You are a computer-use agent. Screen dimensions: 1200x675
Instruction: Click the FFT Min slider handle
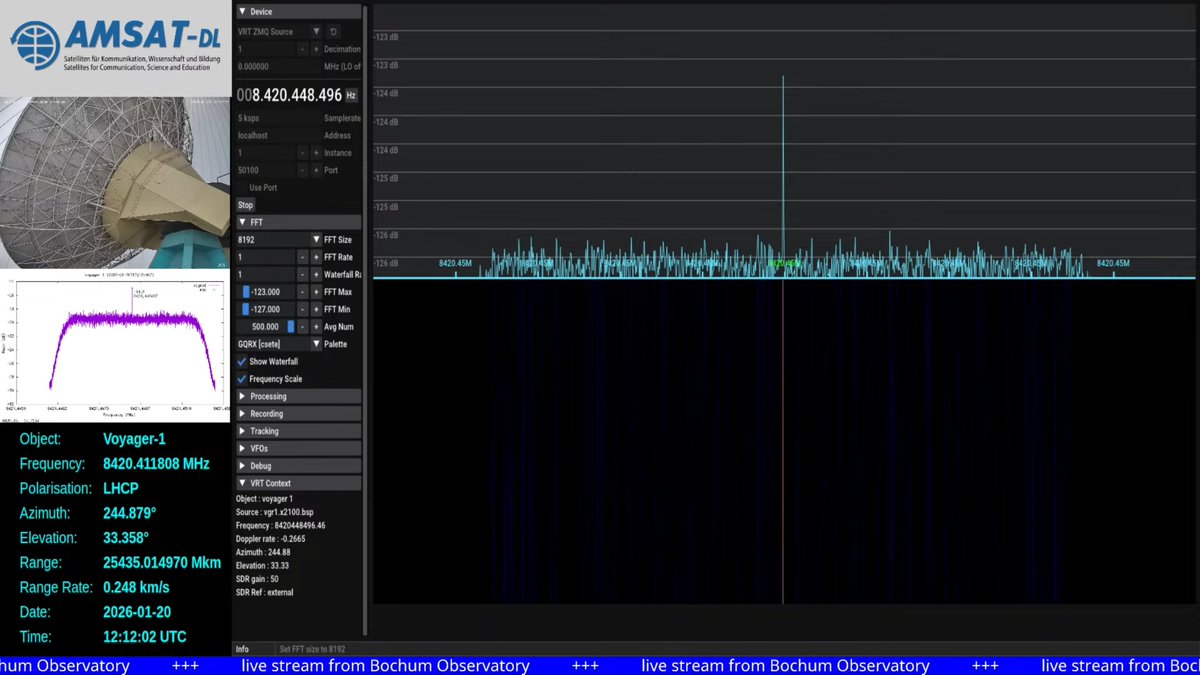(245, 309)
